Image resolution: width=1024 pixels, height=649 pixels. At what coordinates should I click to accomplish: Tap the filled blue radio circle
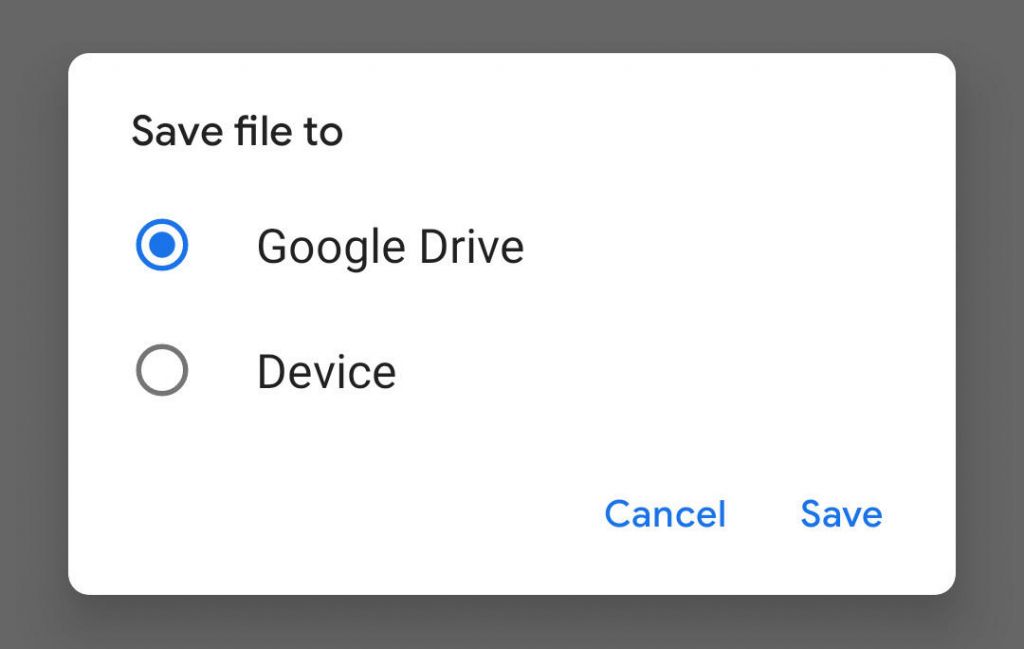pyautogui.click(x=162, y=246)
